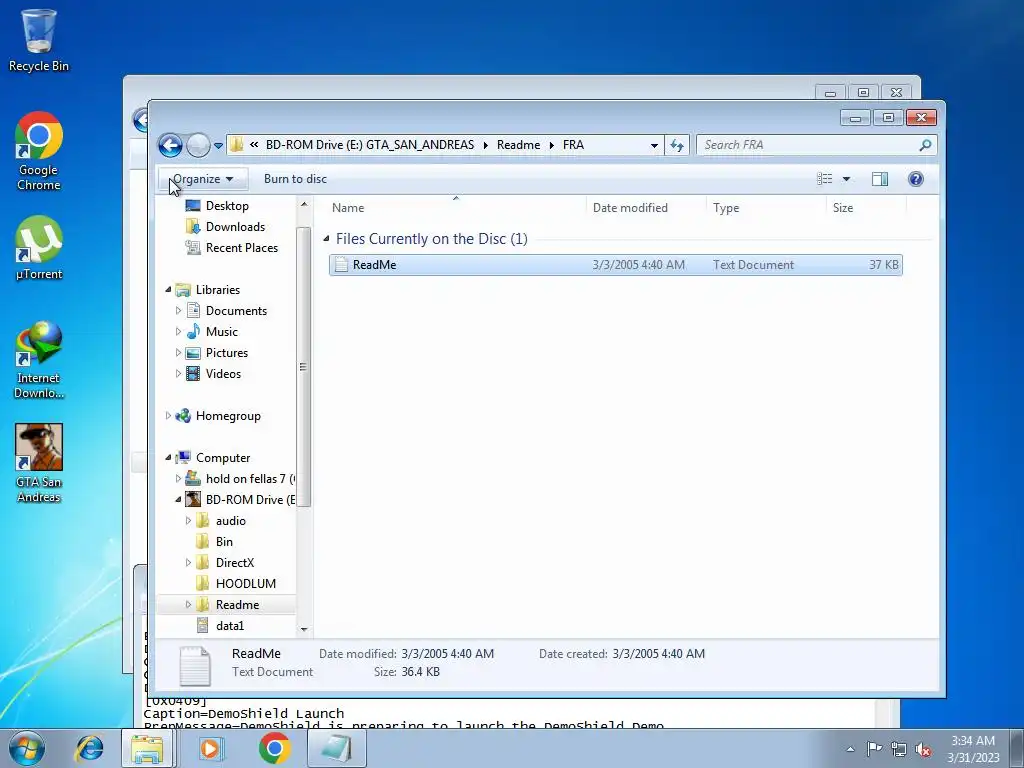Viewport: 1024px width, 768px height.
Task: Select the µTorrent desktop shortcut
Action: pos(39,248)
